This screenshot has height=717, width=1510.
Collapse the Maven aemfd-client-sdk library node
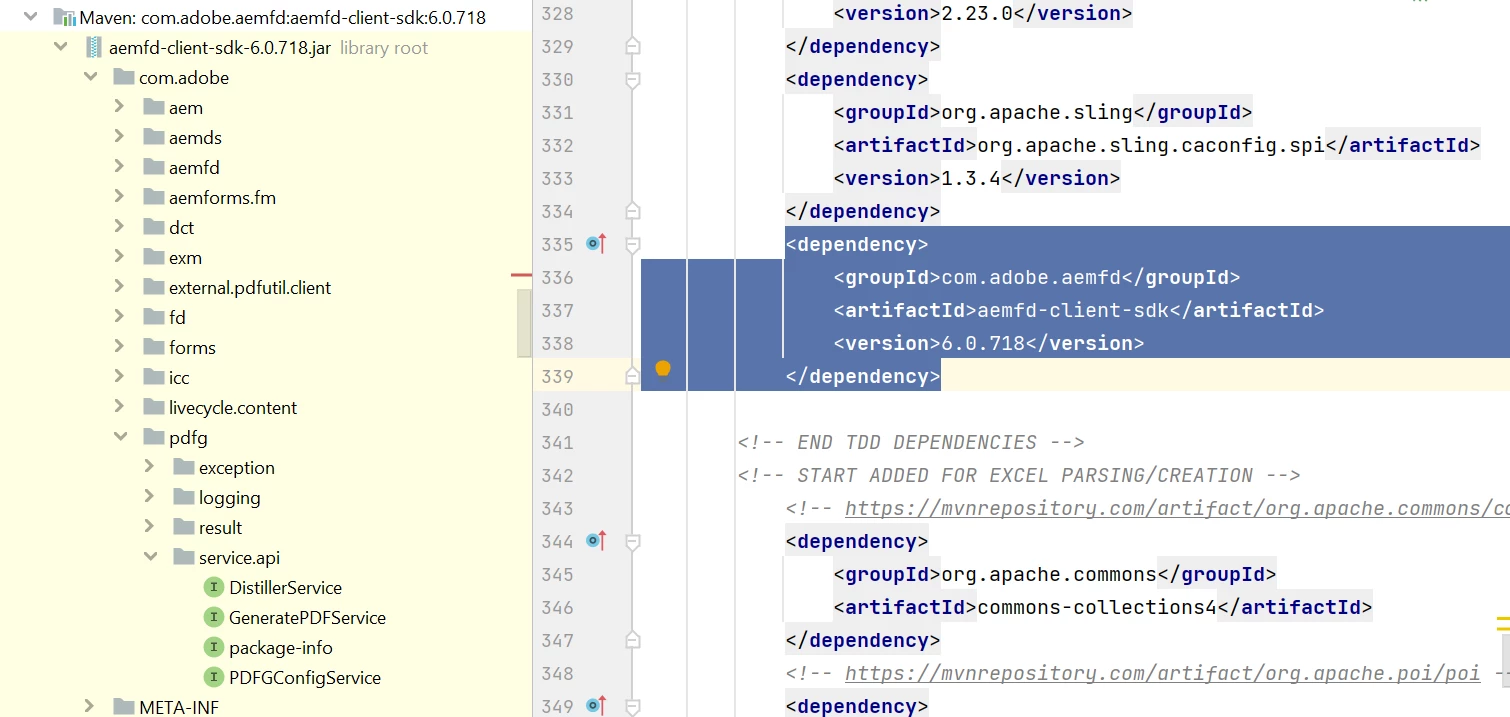click(31, 17)
